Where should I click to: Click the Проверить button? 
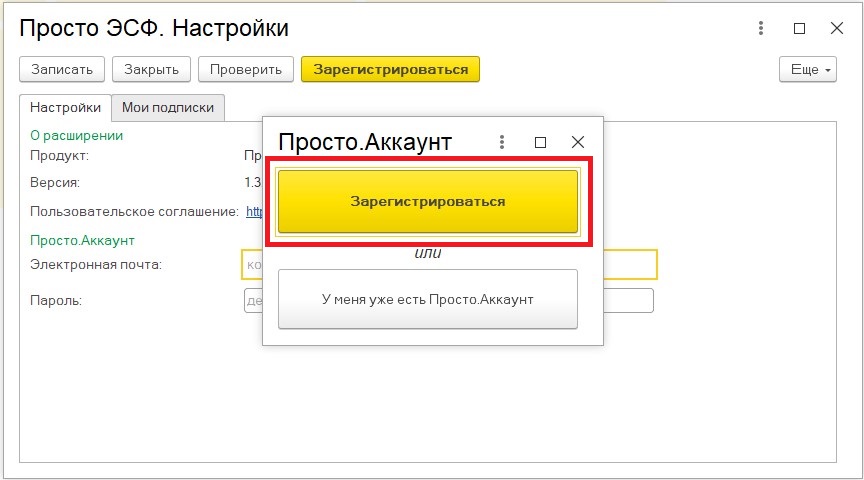(x=246, y=69)
